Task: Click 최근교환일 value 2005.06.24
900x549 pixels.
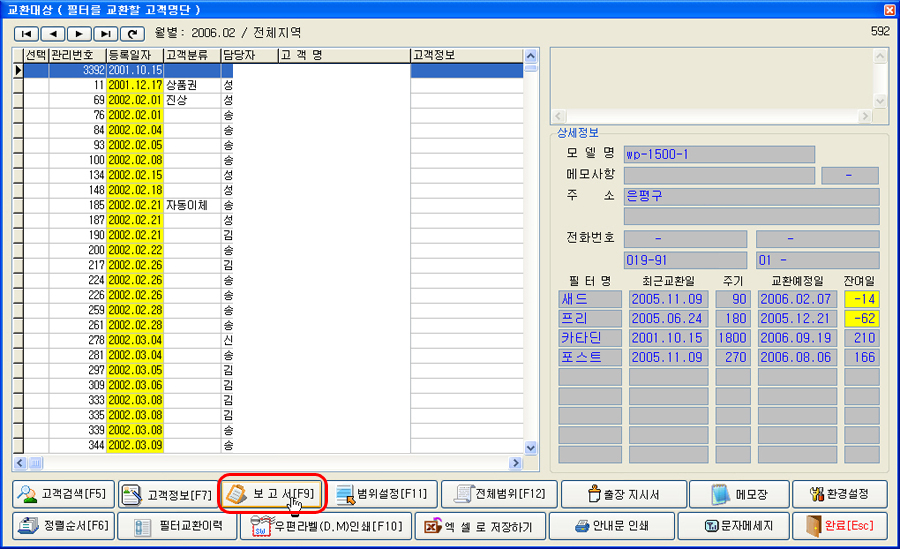Action: (x=668, y=318)
